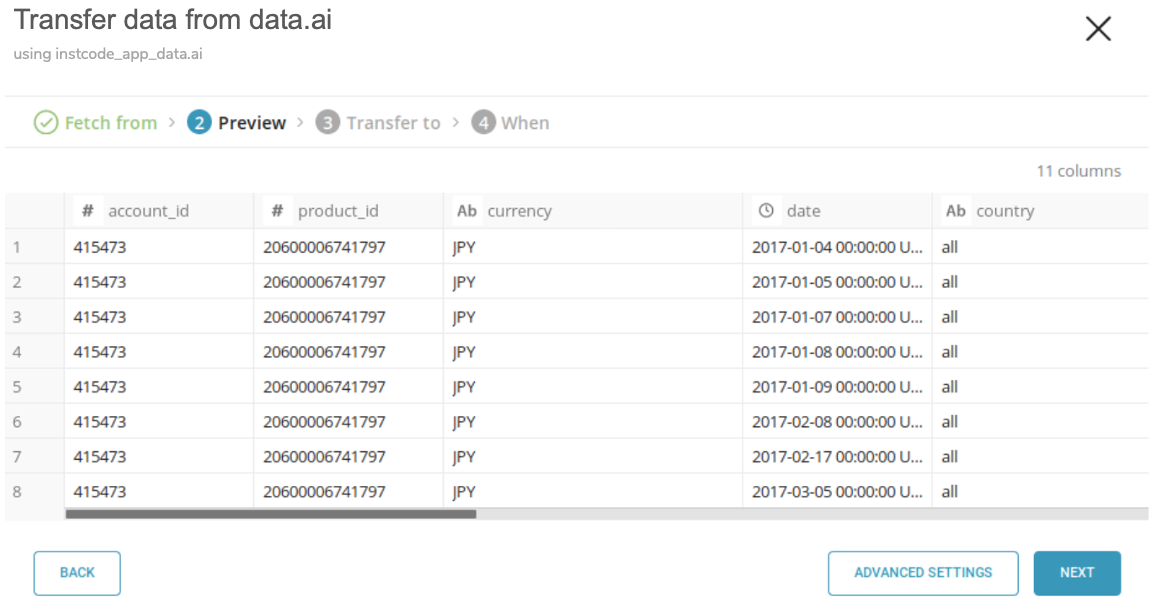Viewport: 1151px width, 604px height.
Task: Open the Transfer to step
Action: (392, 123)
